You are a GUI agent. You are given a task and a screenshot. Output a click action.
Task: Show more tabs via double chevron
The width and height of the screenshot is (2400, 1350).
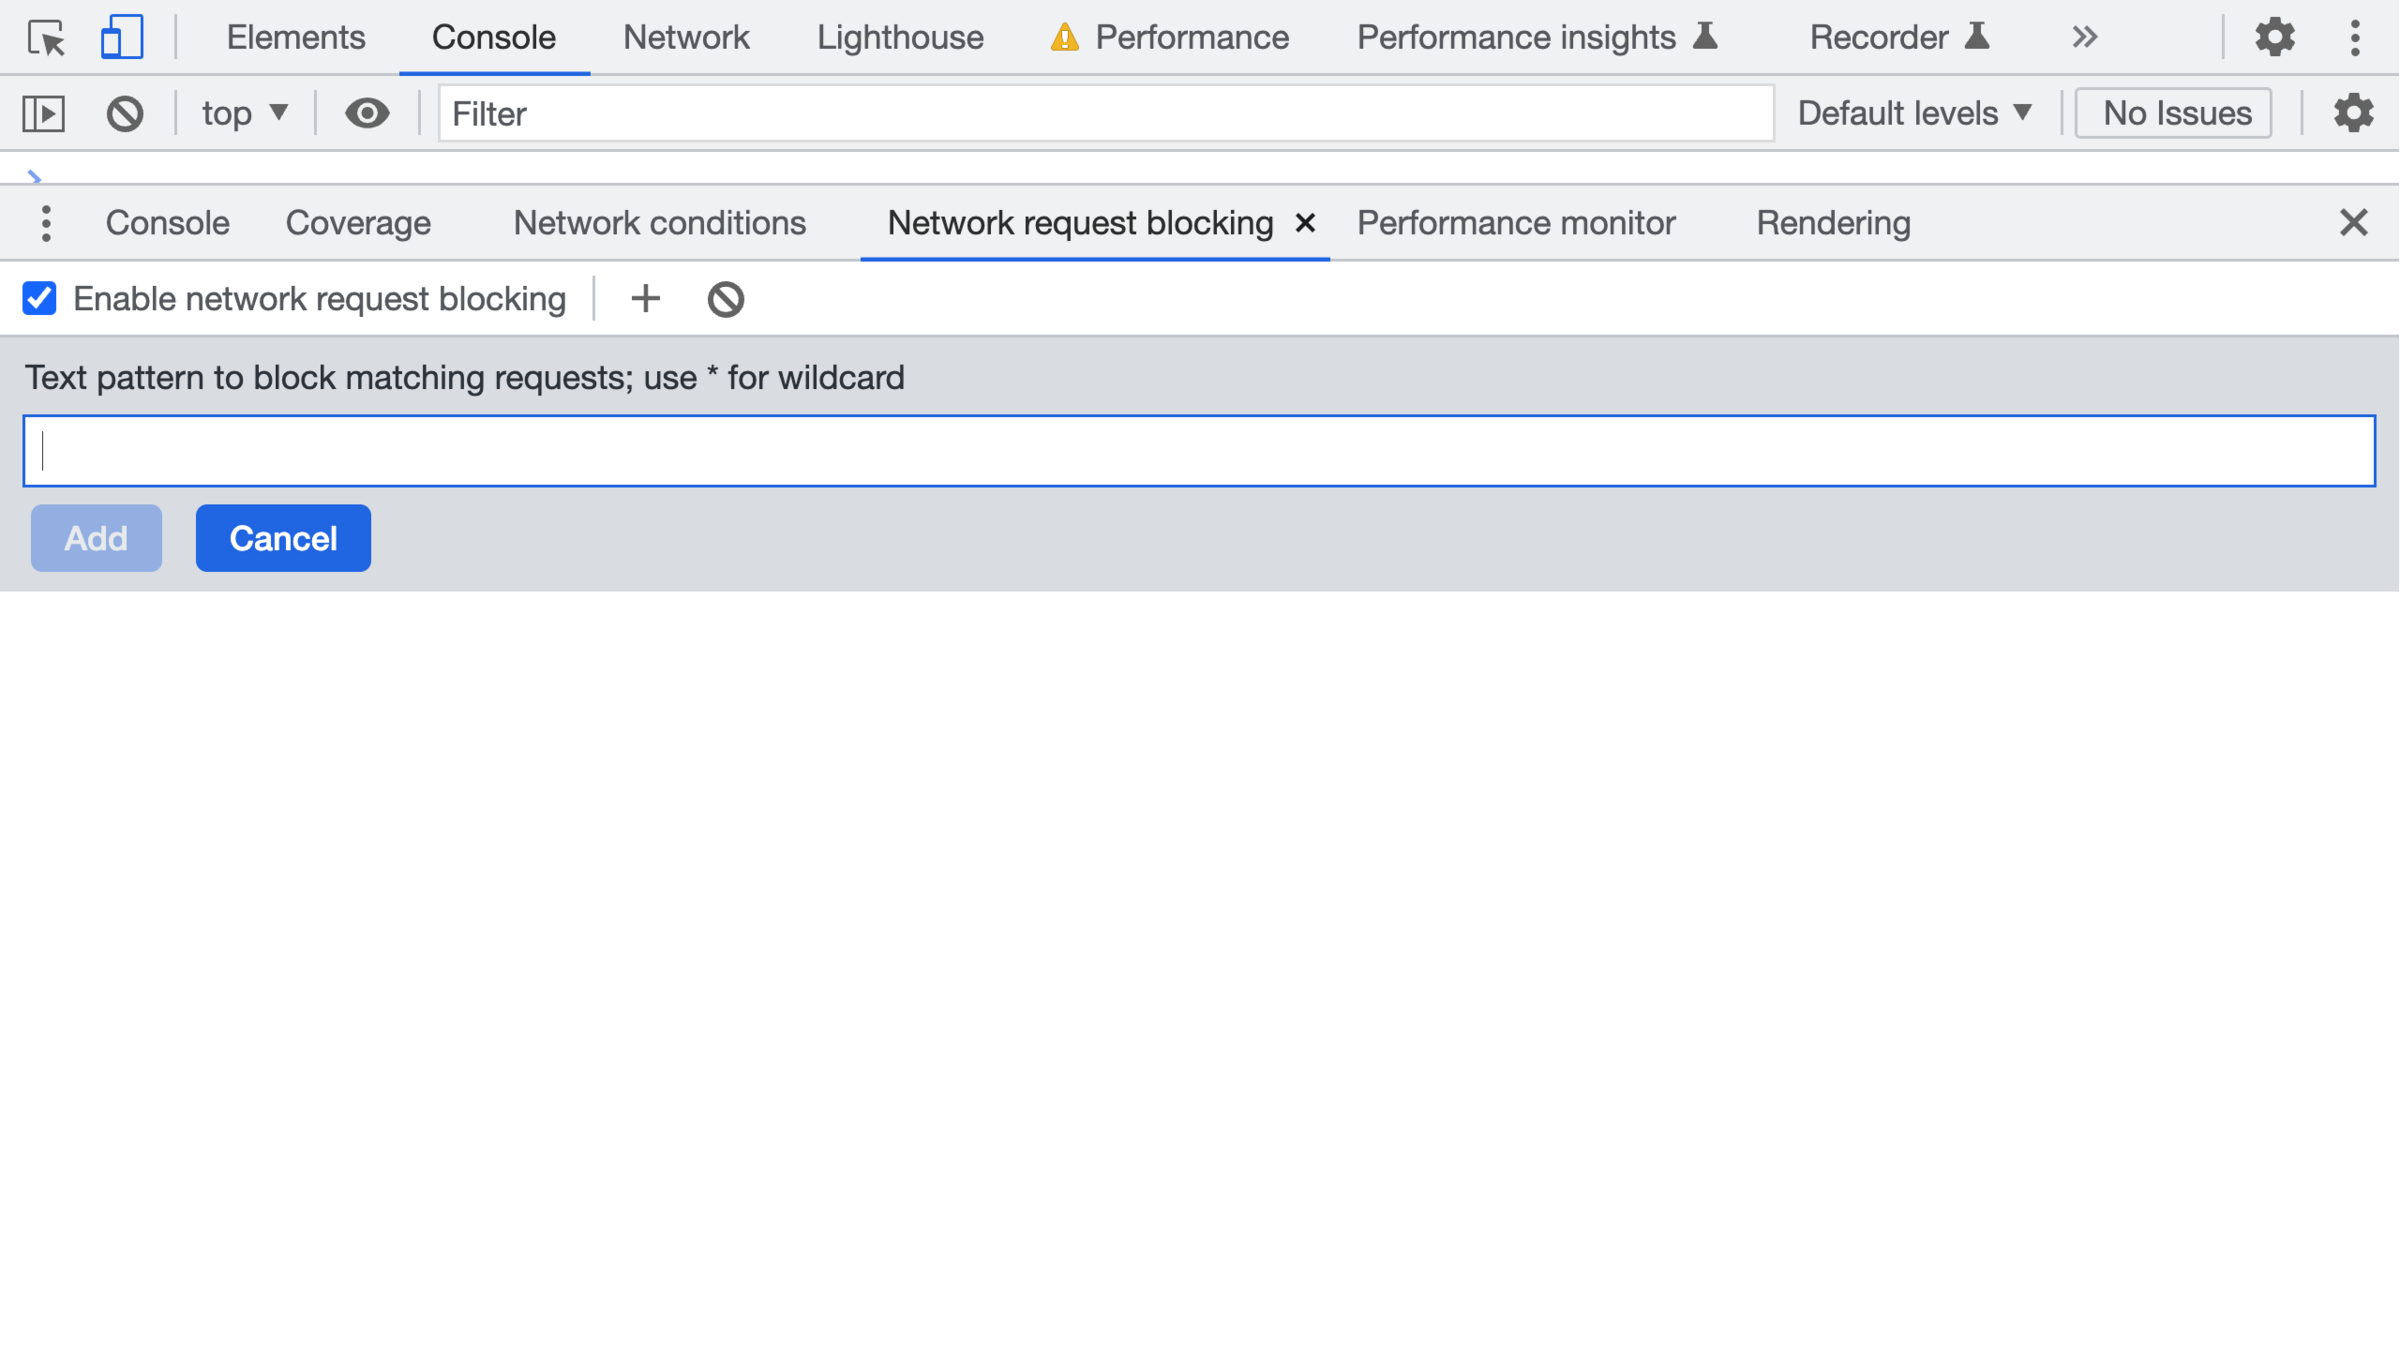[x=2084, y=38]
